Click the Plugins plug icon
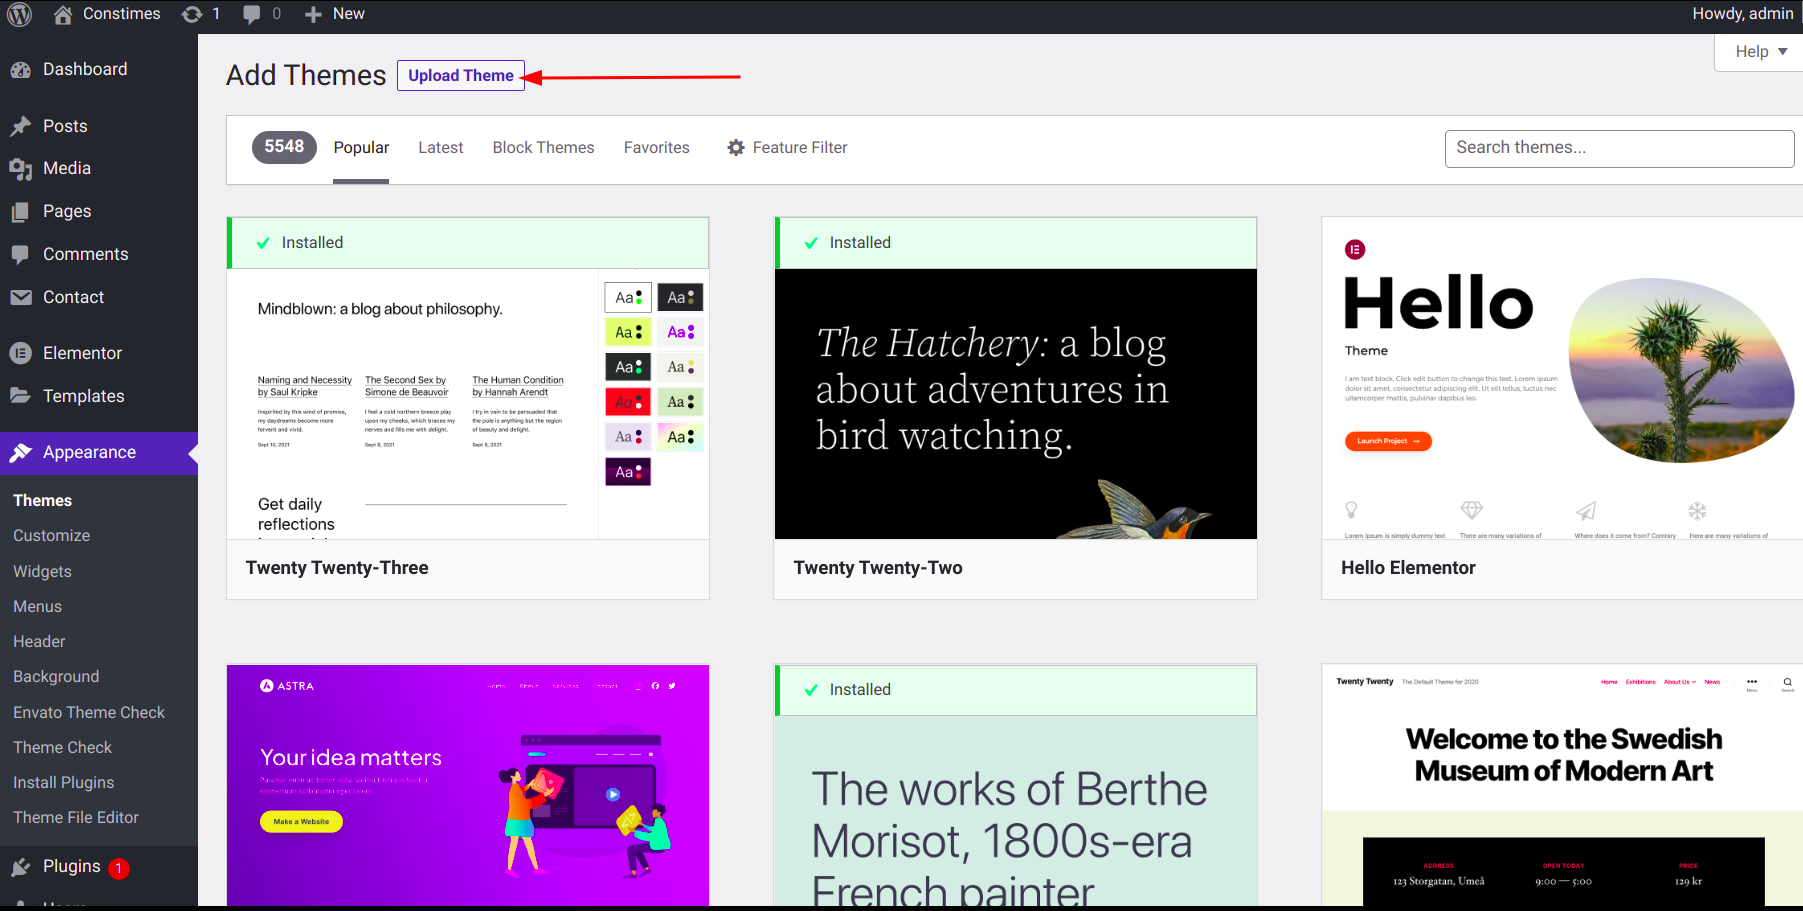Screen dimensions: 1803x911 21,867
